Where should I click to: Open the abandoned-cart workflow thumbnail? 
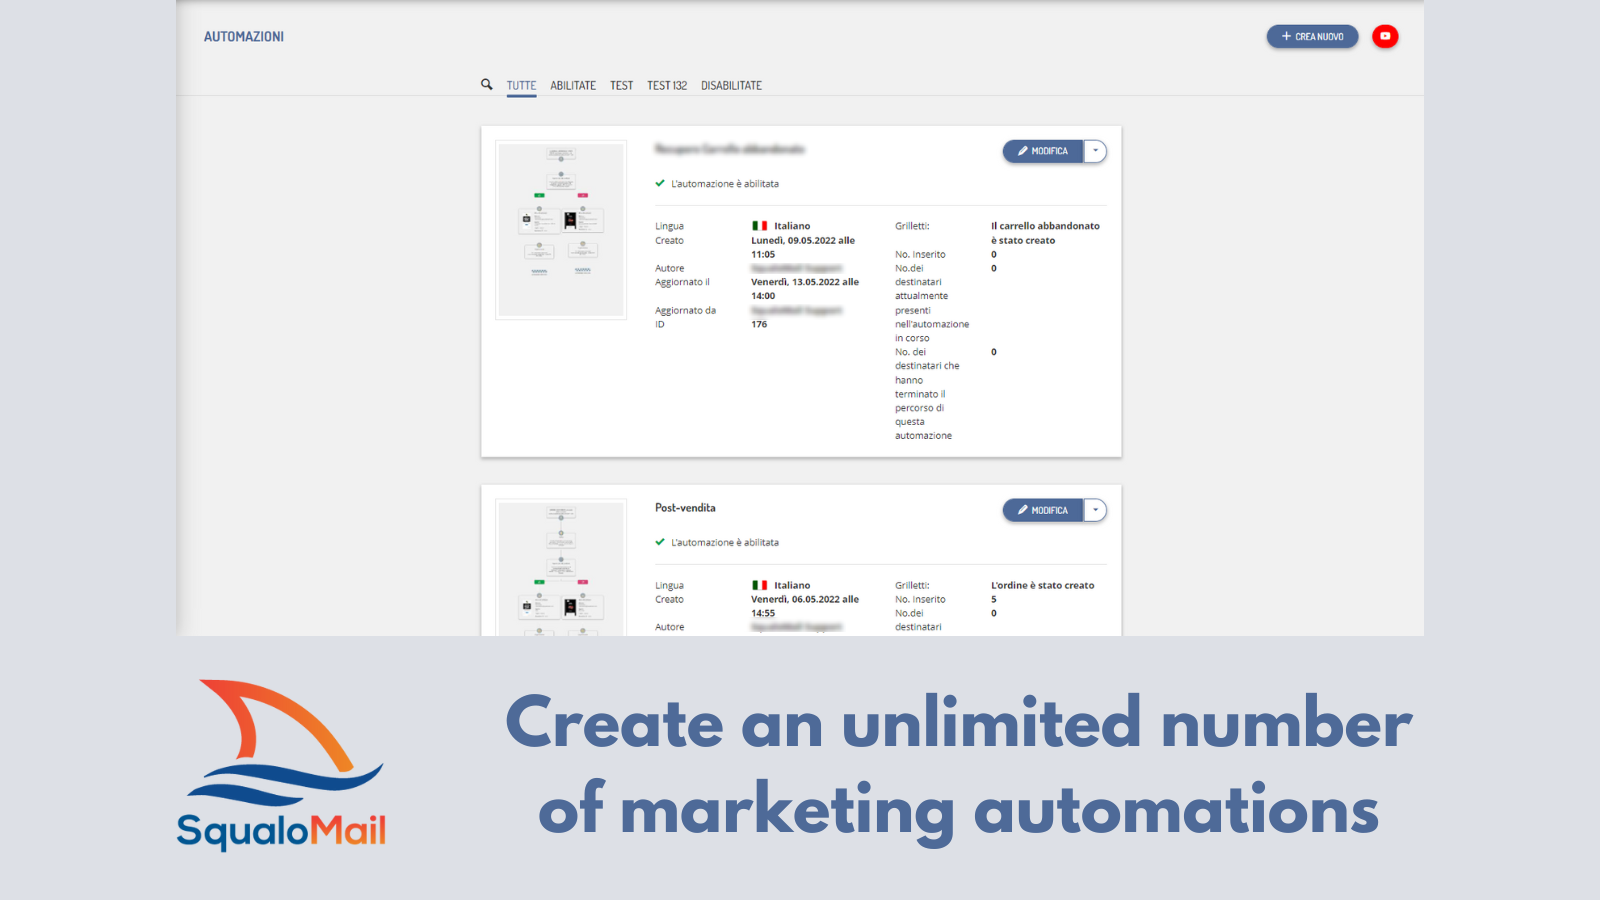[x=561, y=230]
